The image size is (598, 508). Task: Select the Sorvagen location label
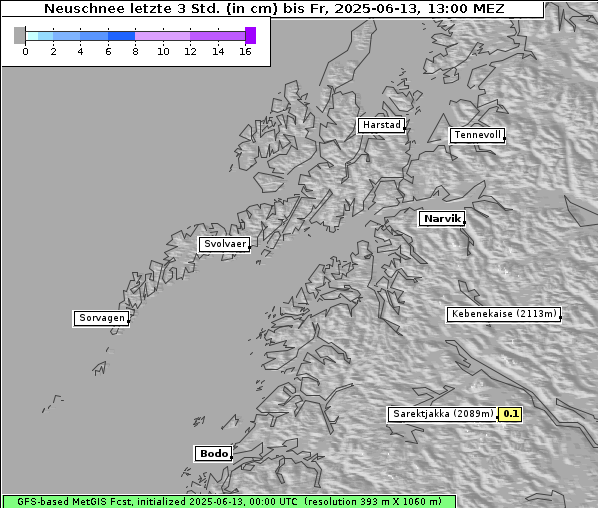101,318
